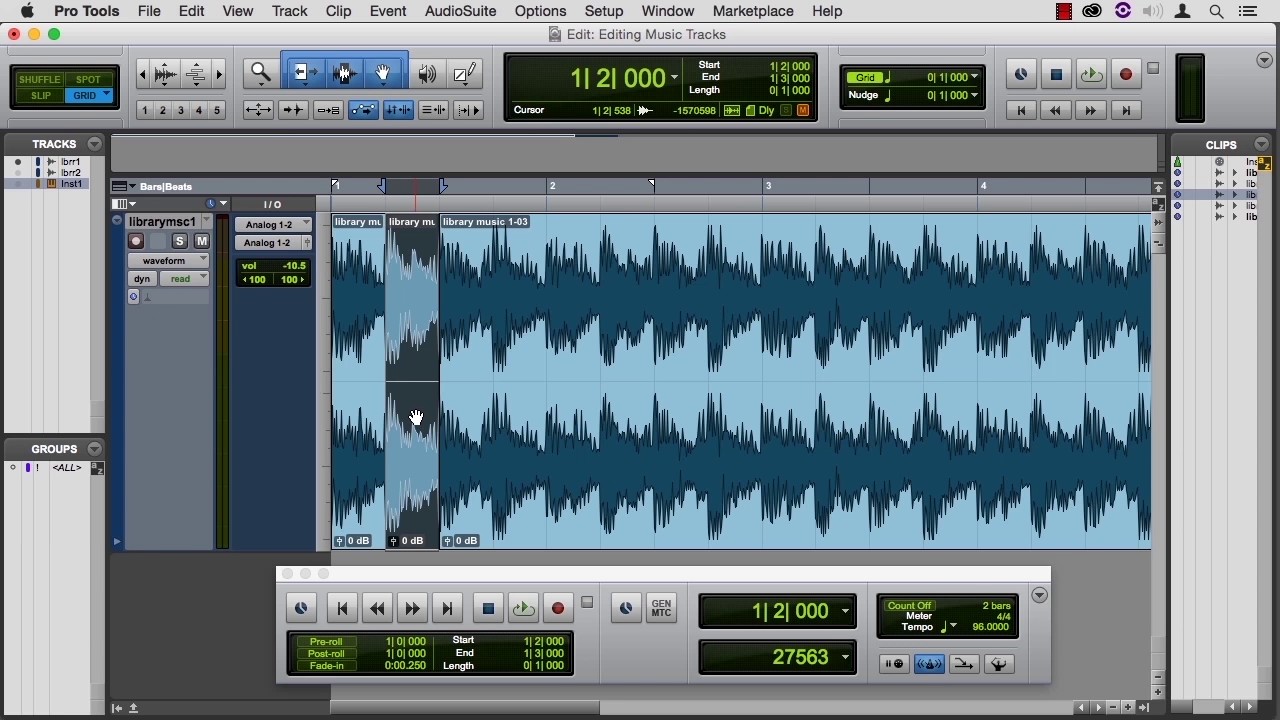Click the dyn button on librarymsc1
The image size is (1280, 720).
[142, 279]
